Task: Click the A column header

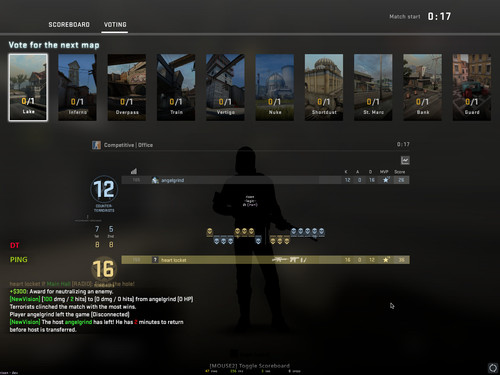Action: click(358, 172)
